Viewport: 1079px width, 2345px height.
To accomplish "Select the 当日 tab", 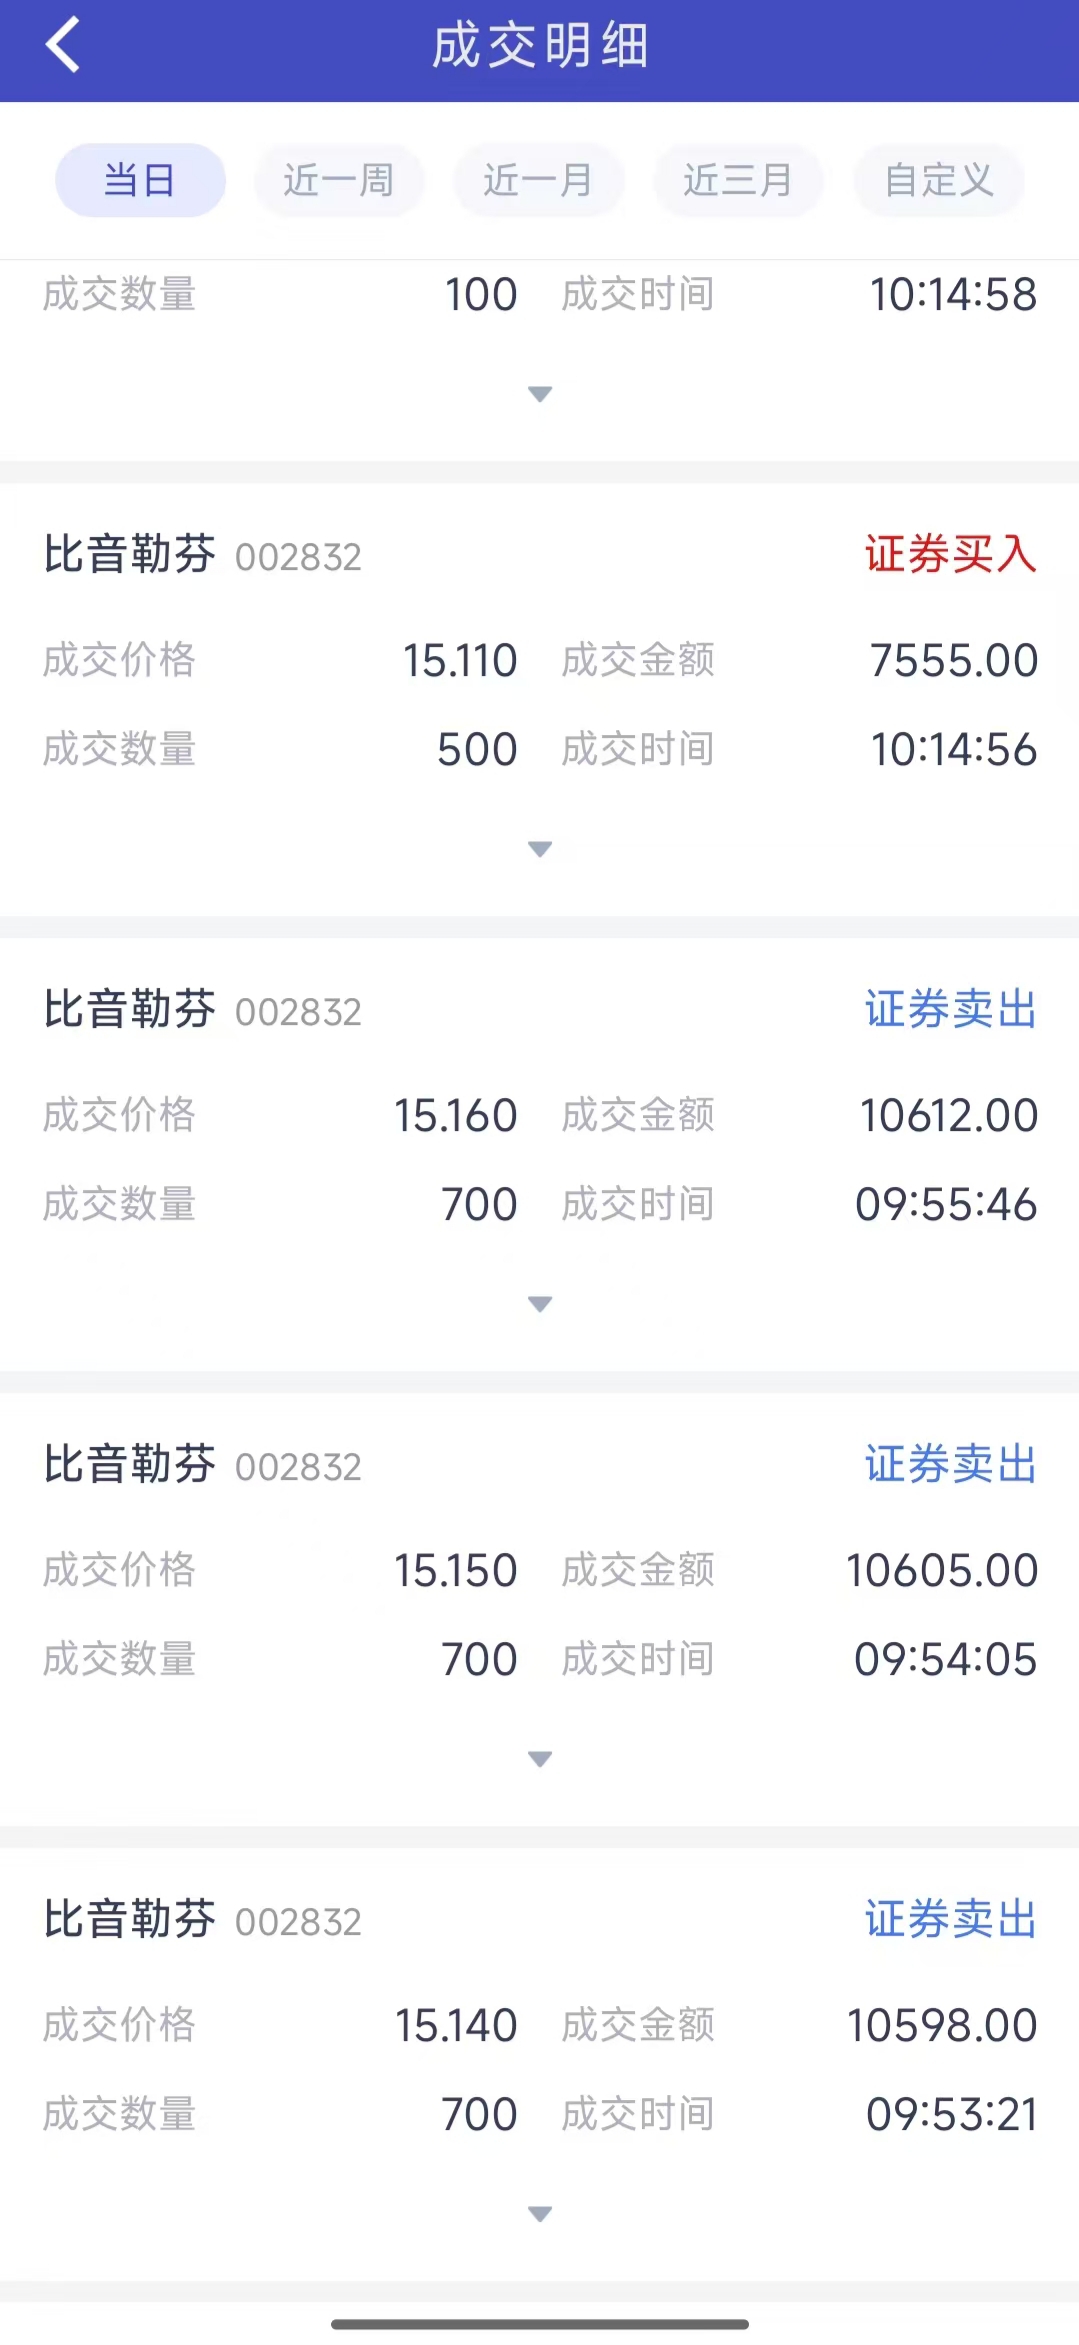I will pyautogui.click(x=140, y=180).
